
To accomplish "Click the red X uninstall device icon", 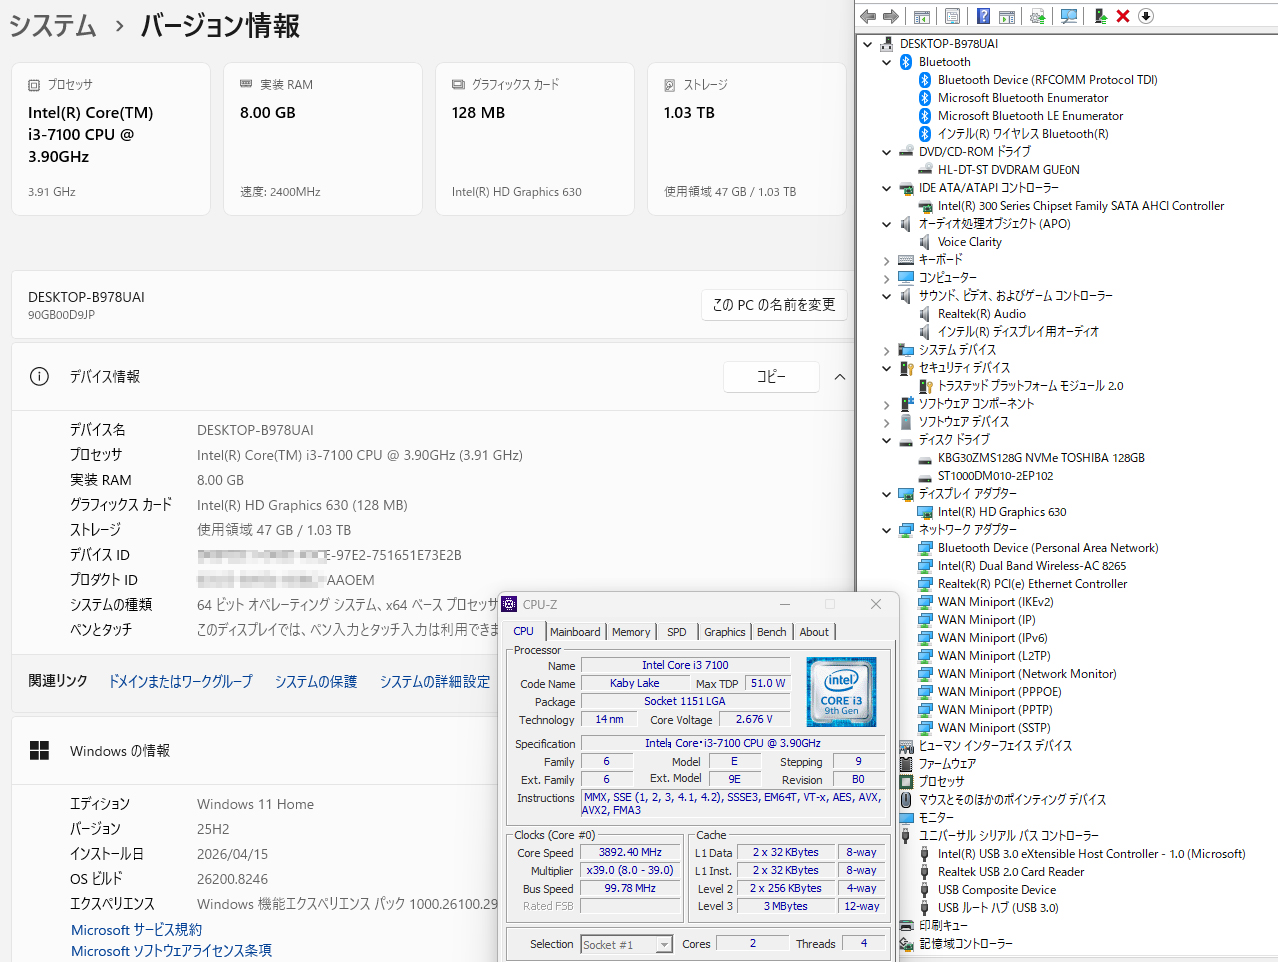I will click(x=1123, y=16).
